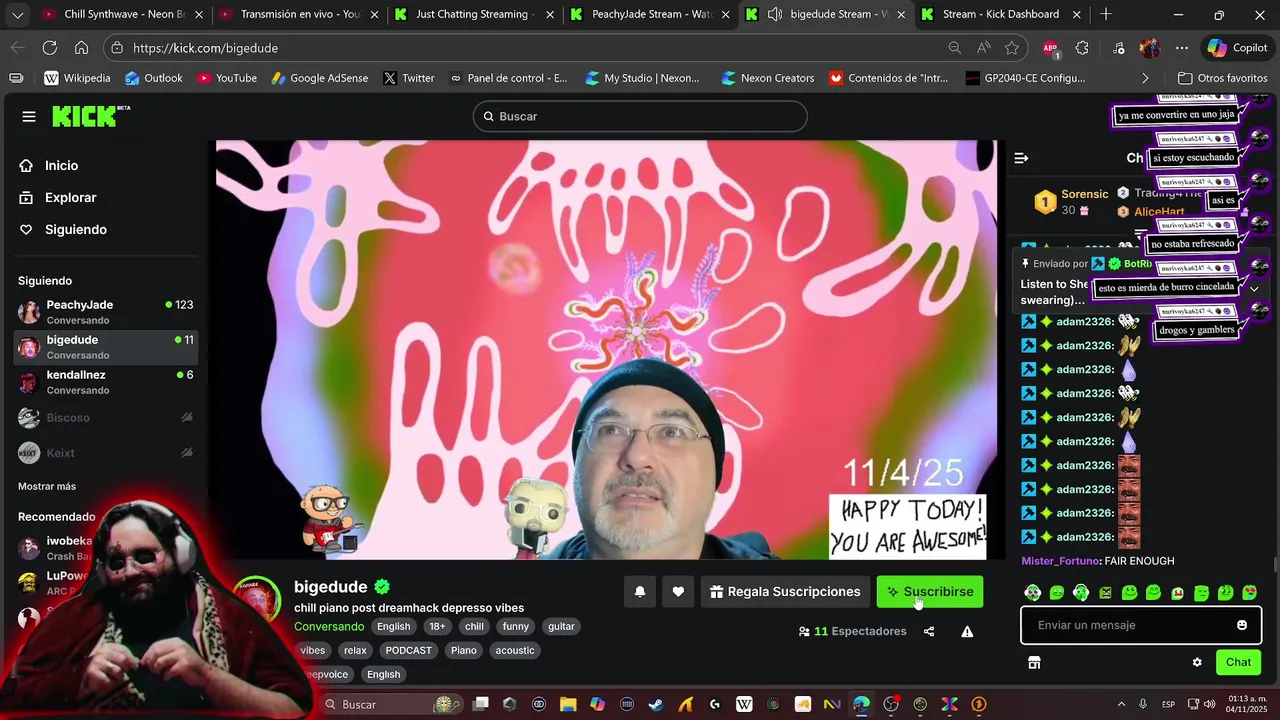1280x720 pixels.
Task: Open Inicio in the sidebar
Action: (61, 166)
